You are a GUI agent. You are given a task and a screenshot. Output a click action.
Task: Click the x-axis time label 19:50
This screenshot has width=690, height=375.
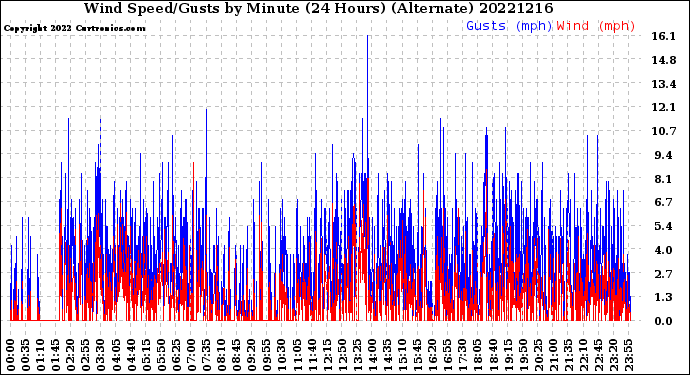(523, 355)
